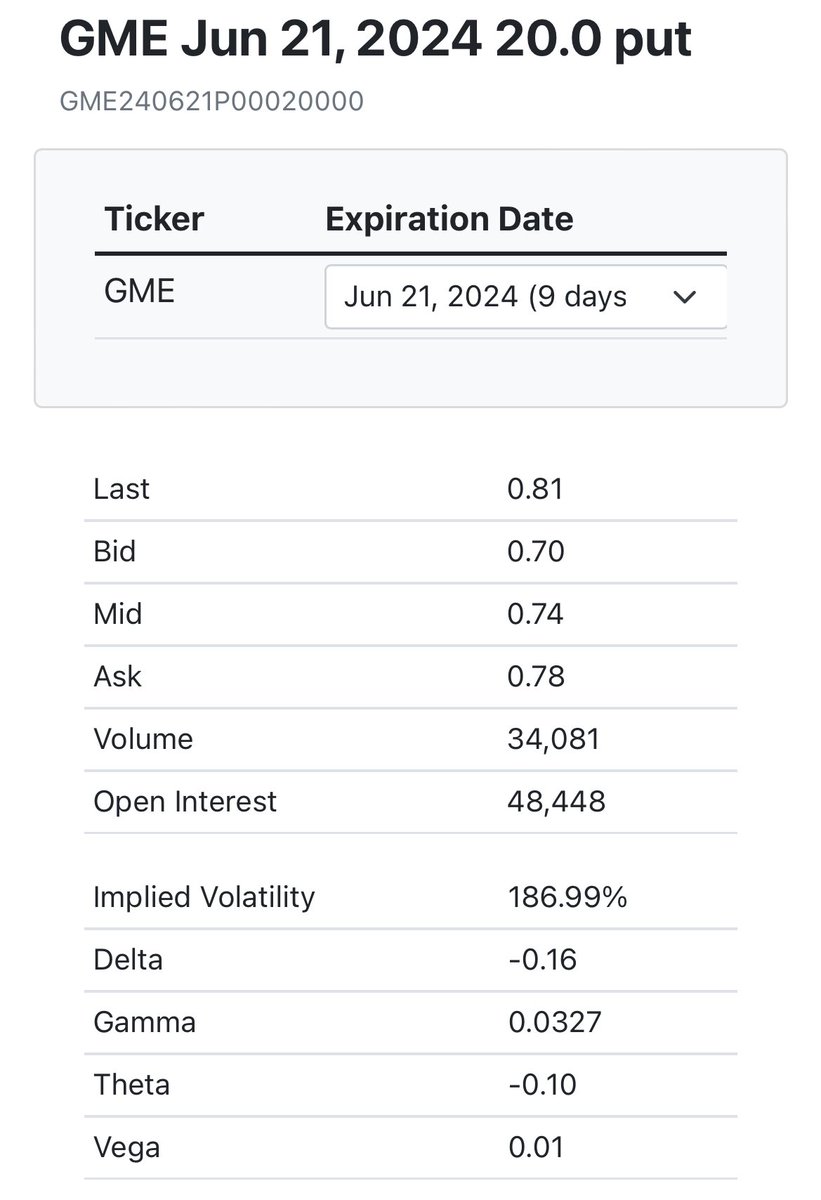This screenshot has height=1200, width=821.
Task: Click the Volume value 34,081
Action: [554, 739]
